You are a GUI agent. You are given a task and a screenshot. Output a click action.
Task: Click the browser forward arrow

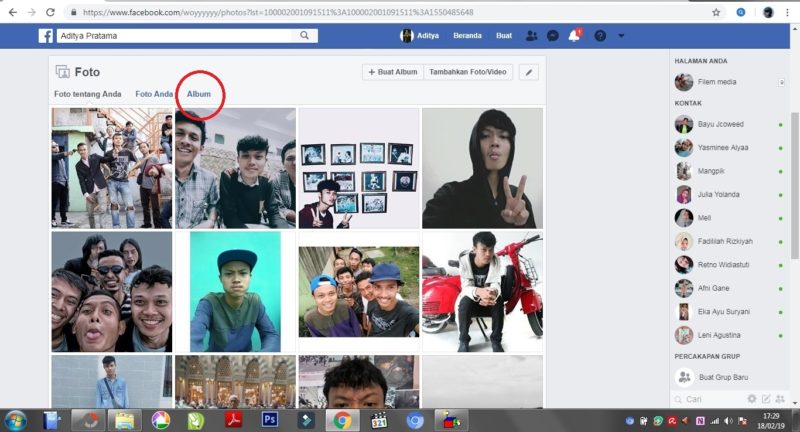(x=32, y=12)
